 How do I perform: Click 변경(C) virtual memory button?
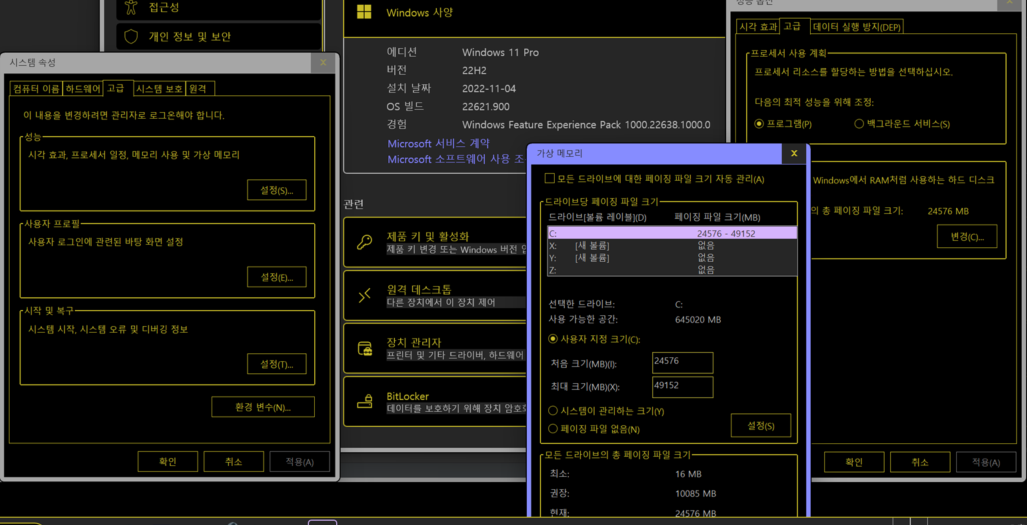point(967,236)
